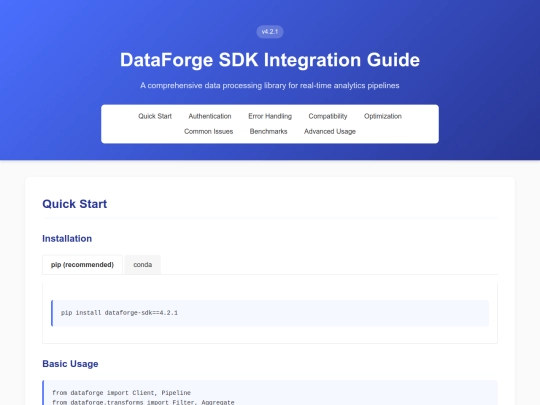Click the 'from dataforge import Client, Pipeline' line
540x405 pixels.
tap(121, 393)
